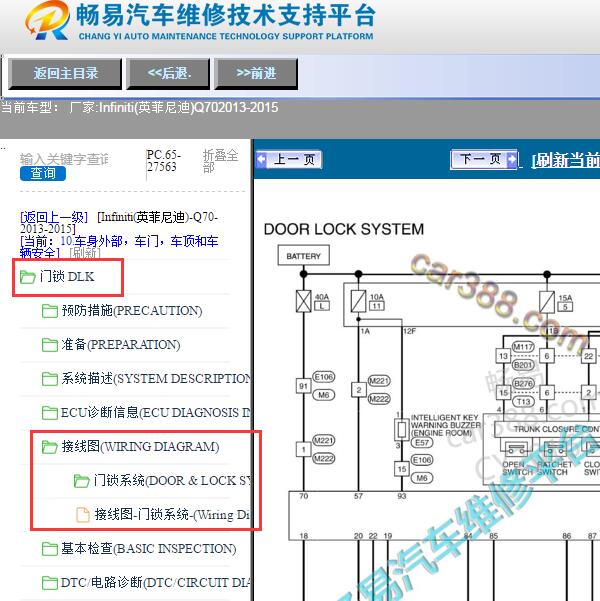Go back with <<后退 button

(168, 74)
